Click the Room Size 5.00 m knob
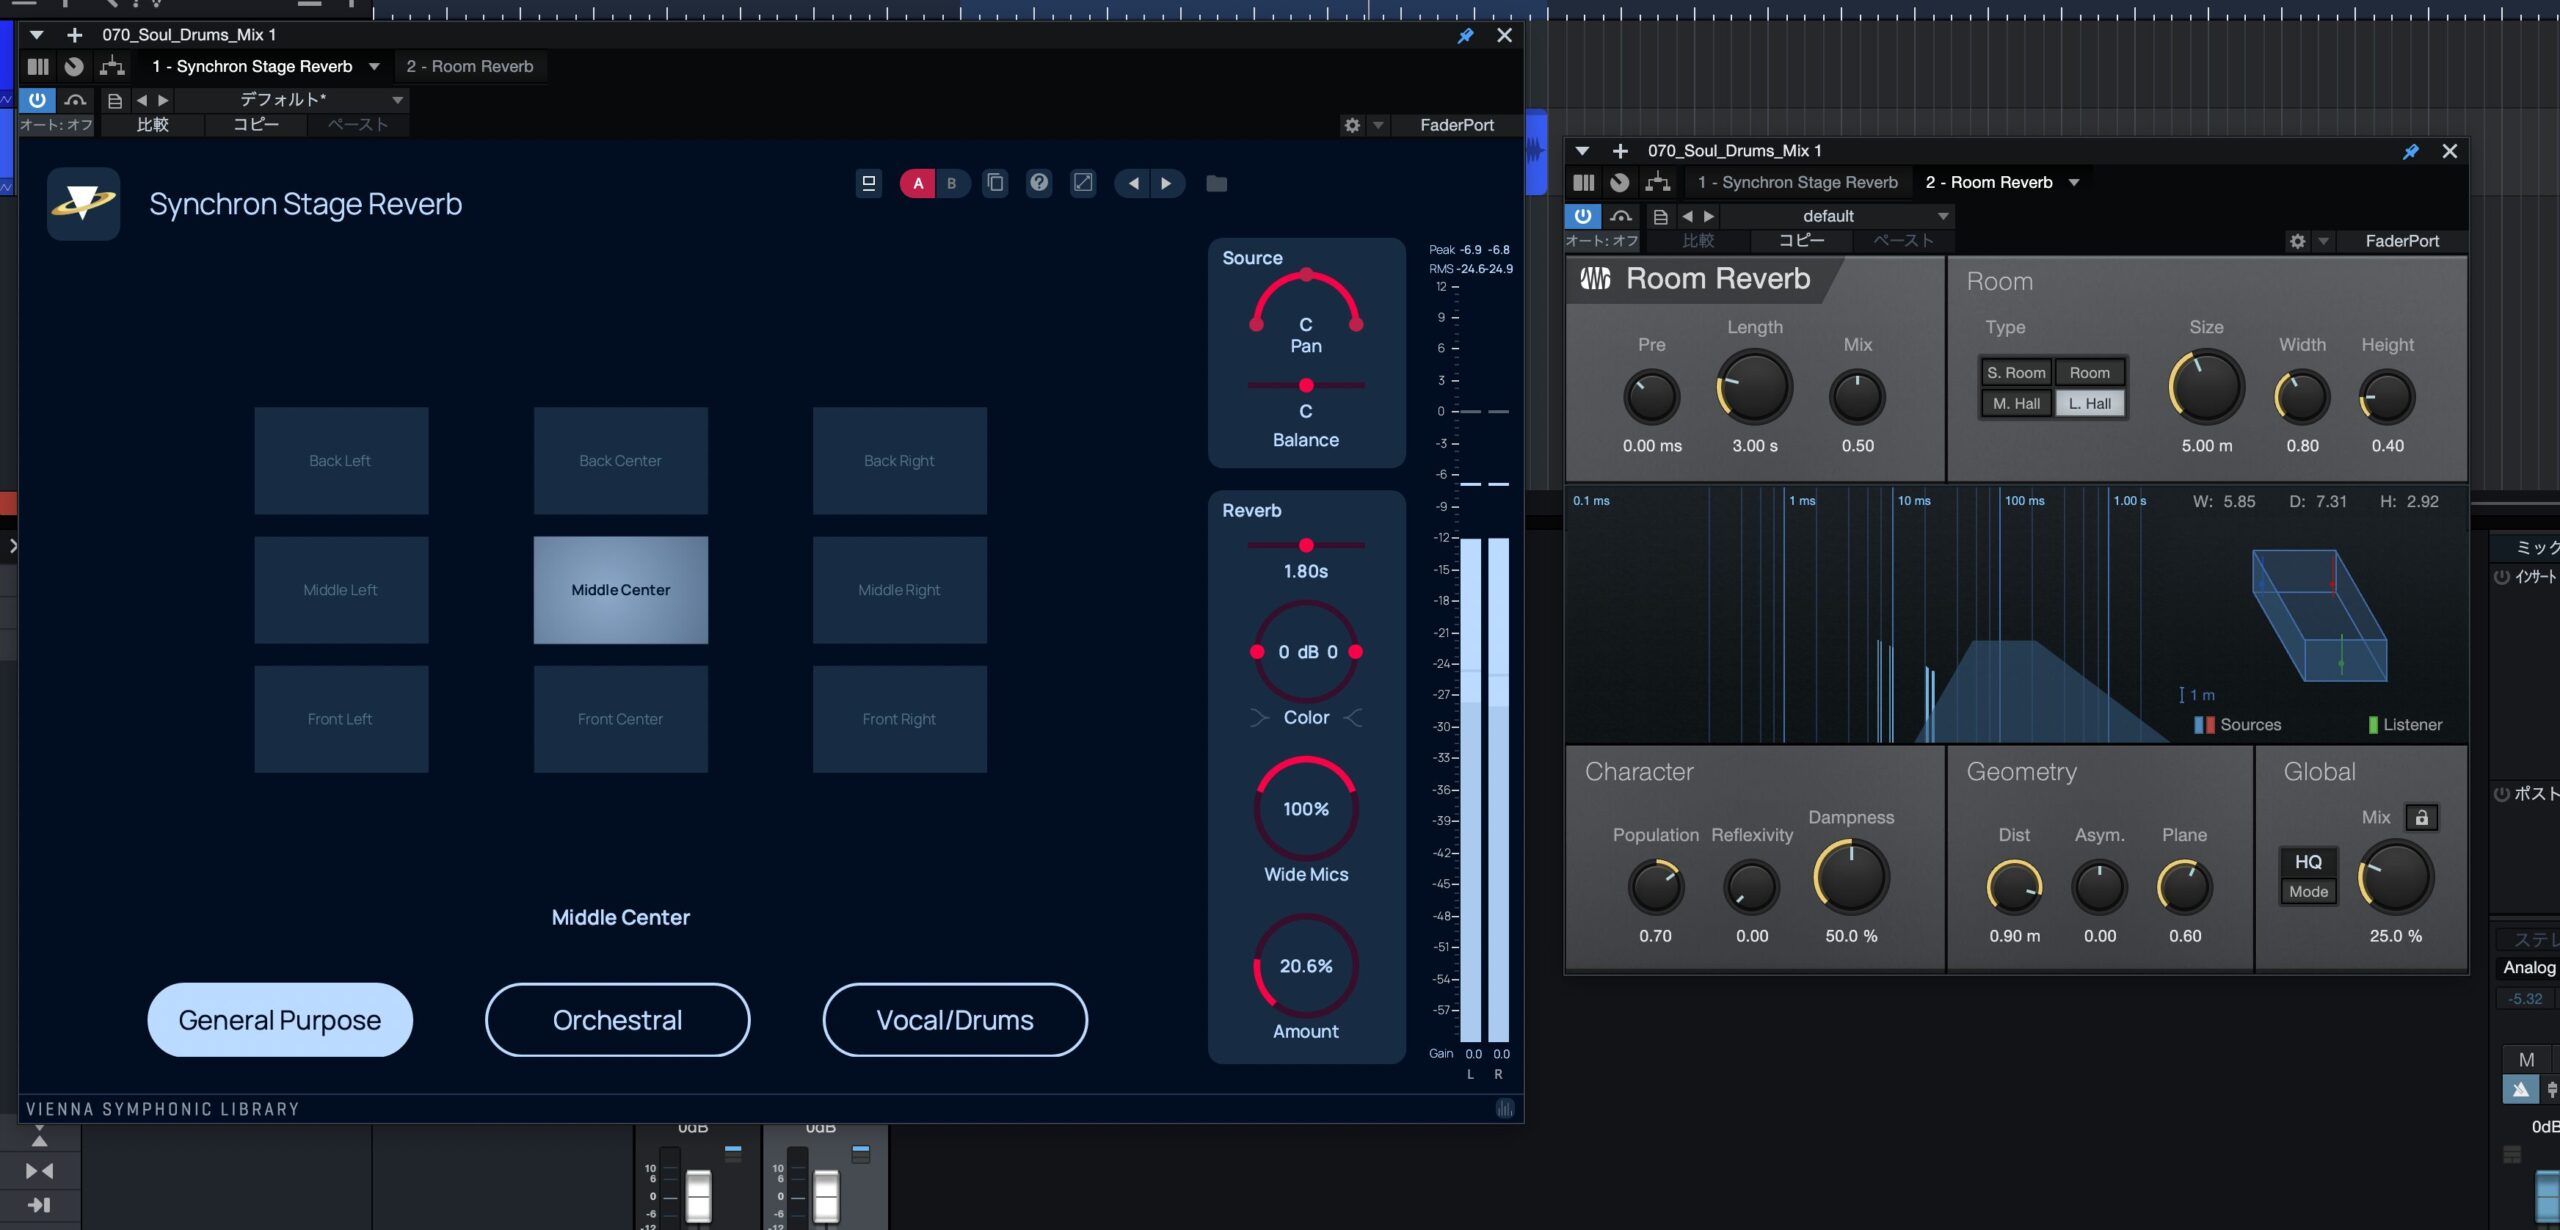2560x1230 pixels. (x=2206, y=388)
